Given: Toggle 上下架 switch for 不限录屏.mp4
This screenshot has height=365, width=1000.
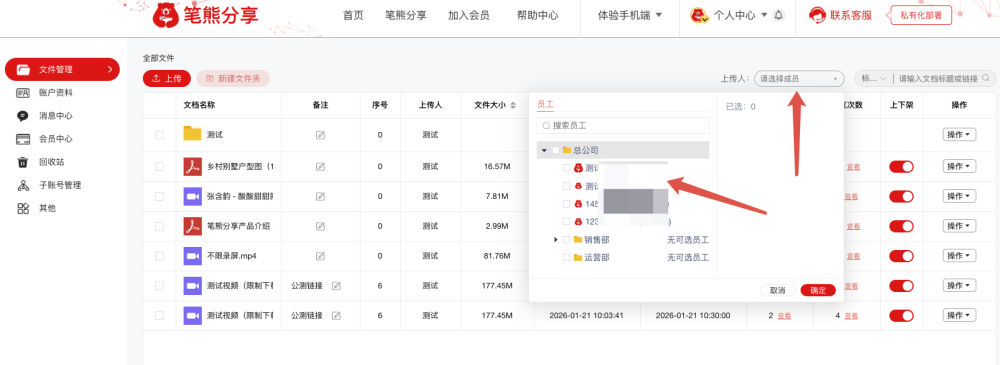Looking at the screenshot, I should click(901, 256).
